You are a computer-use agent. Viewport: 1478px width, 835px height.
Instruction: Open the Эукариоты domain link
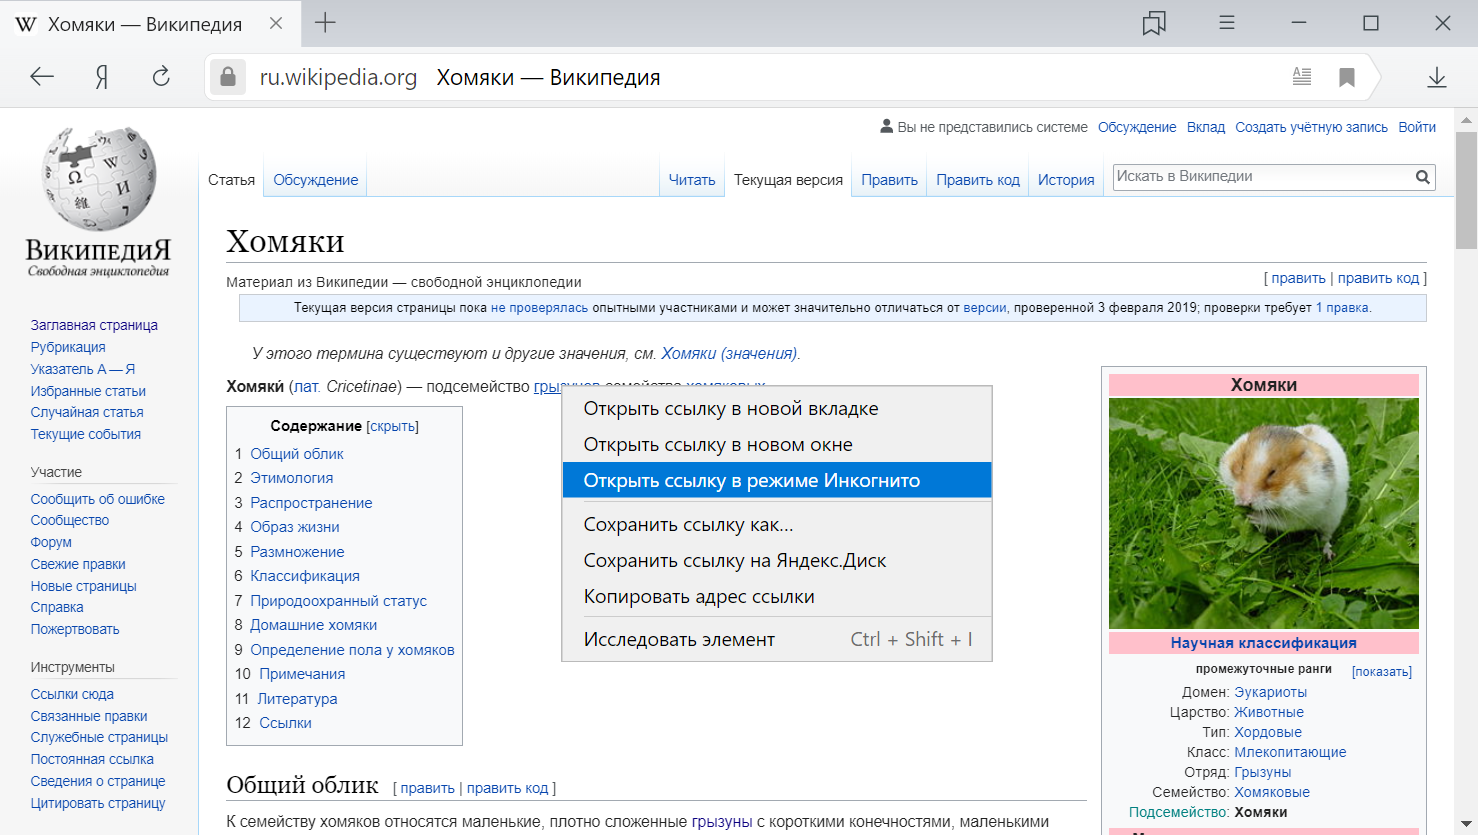tap(1270, 692)
